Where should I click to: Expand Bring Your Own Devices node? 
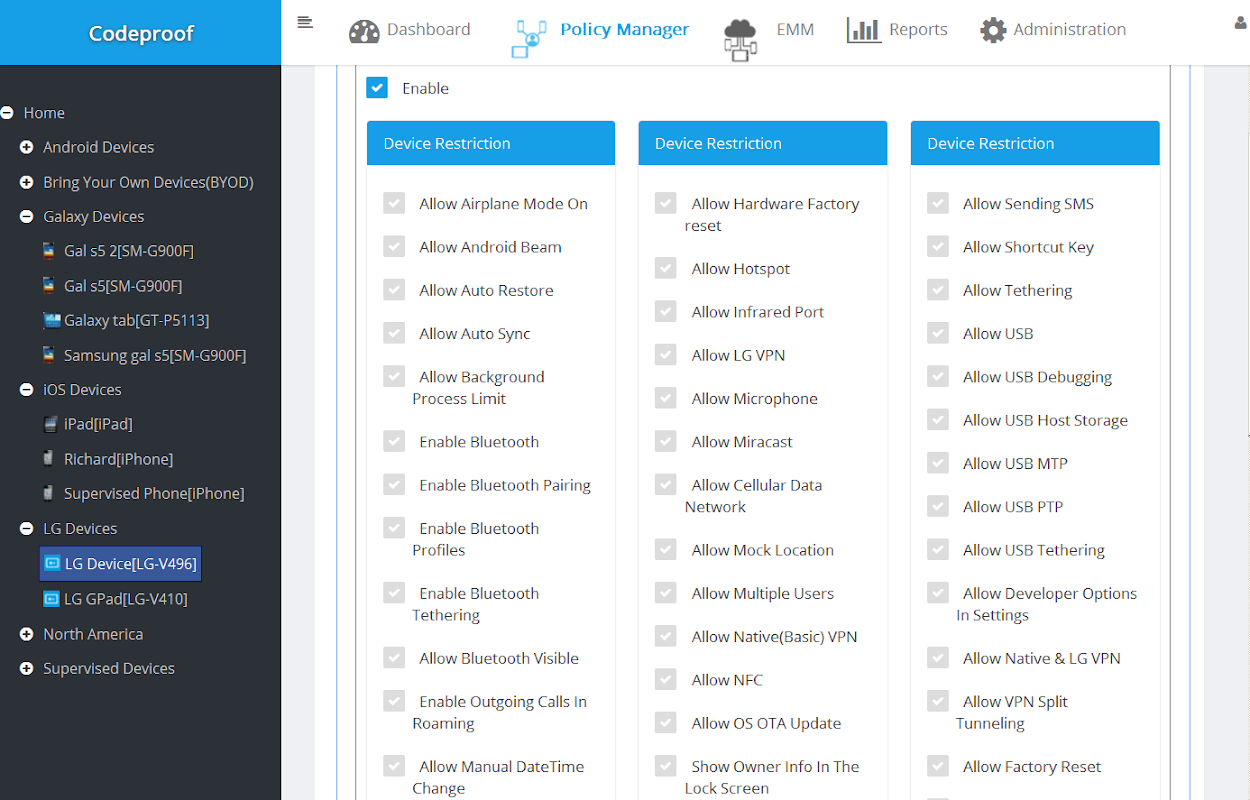tap(26, 182)
